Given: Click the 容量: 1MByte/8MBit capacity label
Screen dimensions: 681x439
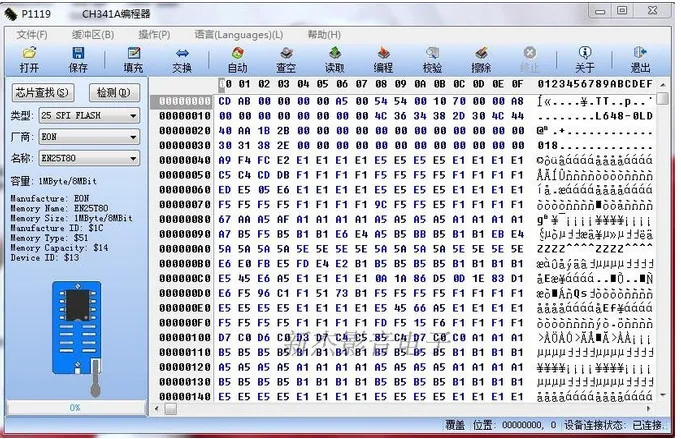Looking at the screenshot, I should (53, 181).
